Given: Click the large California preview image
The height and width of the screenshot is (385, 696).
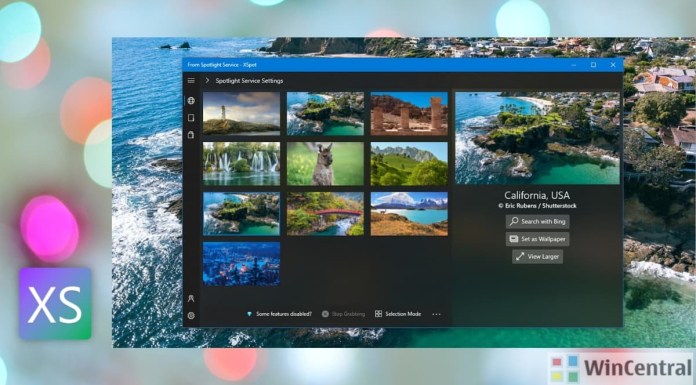Looking at the screenshot, I should pos(537,138).
